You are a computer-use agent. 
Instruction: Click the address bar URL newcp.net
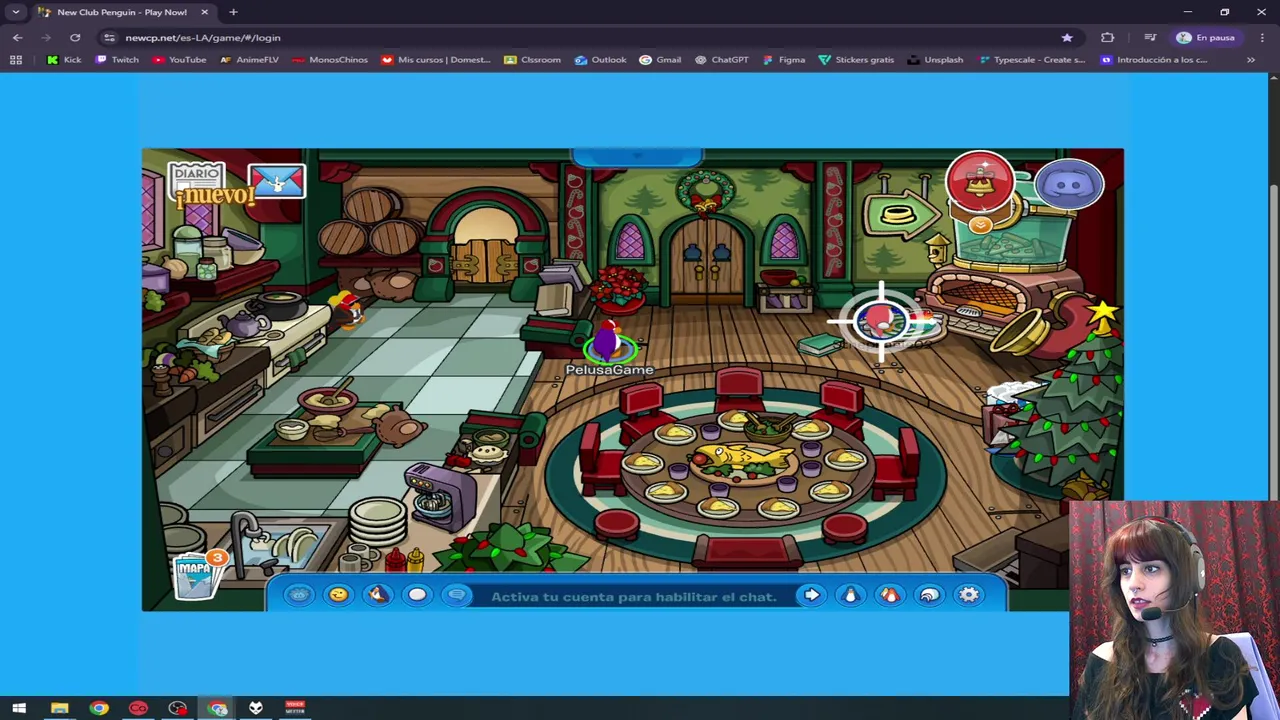coord(203,37)
